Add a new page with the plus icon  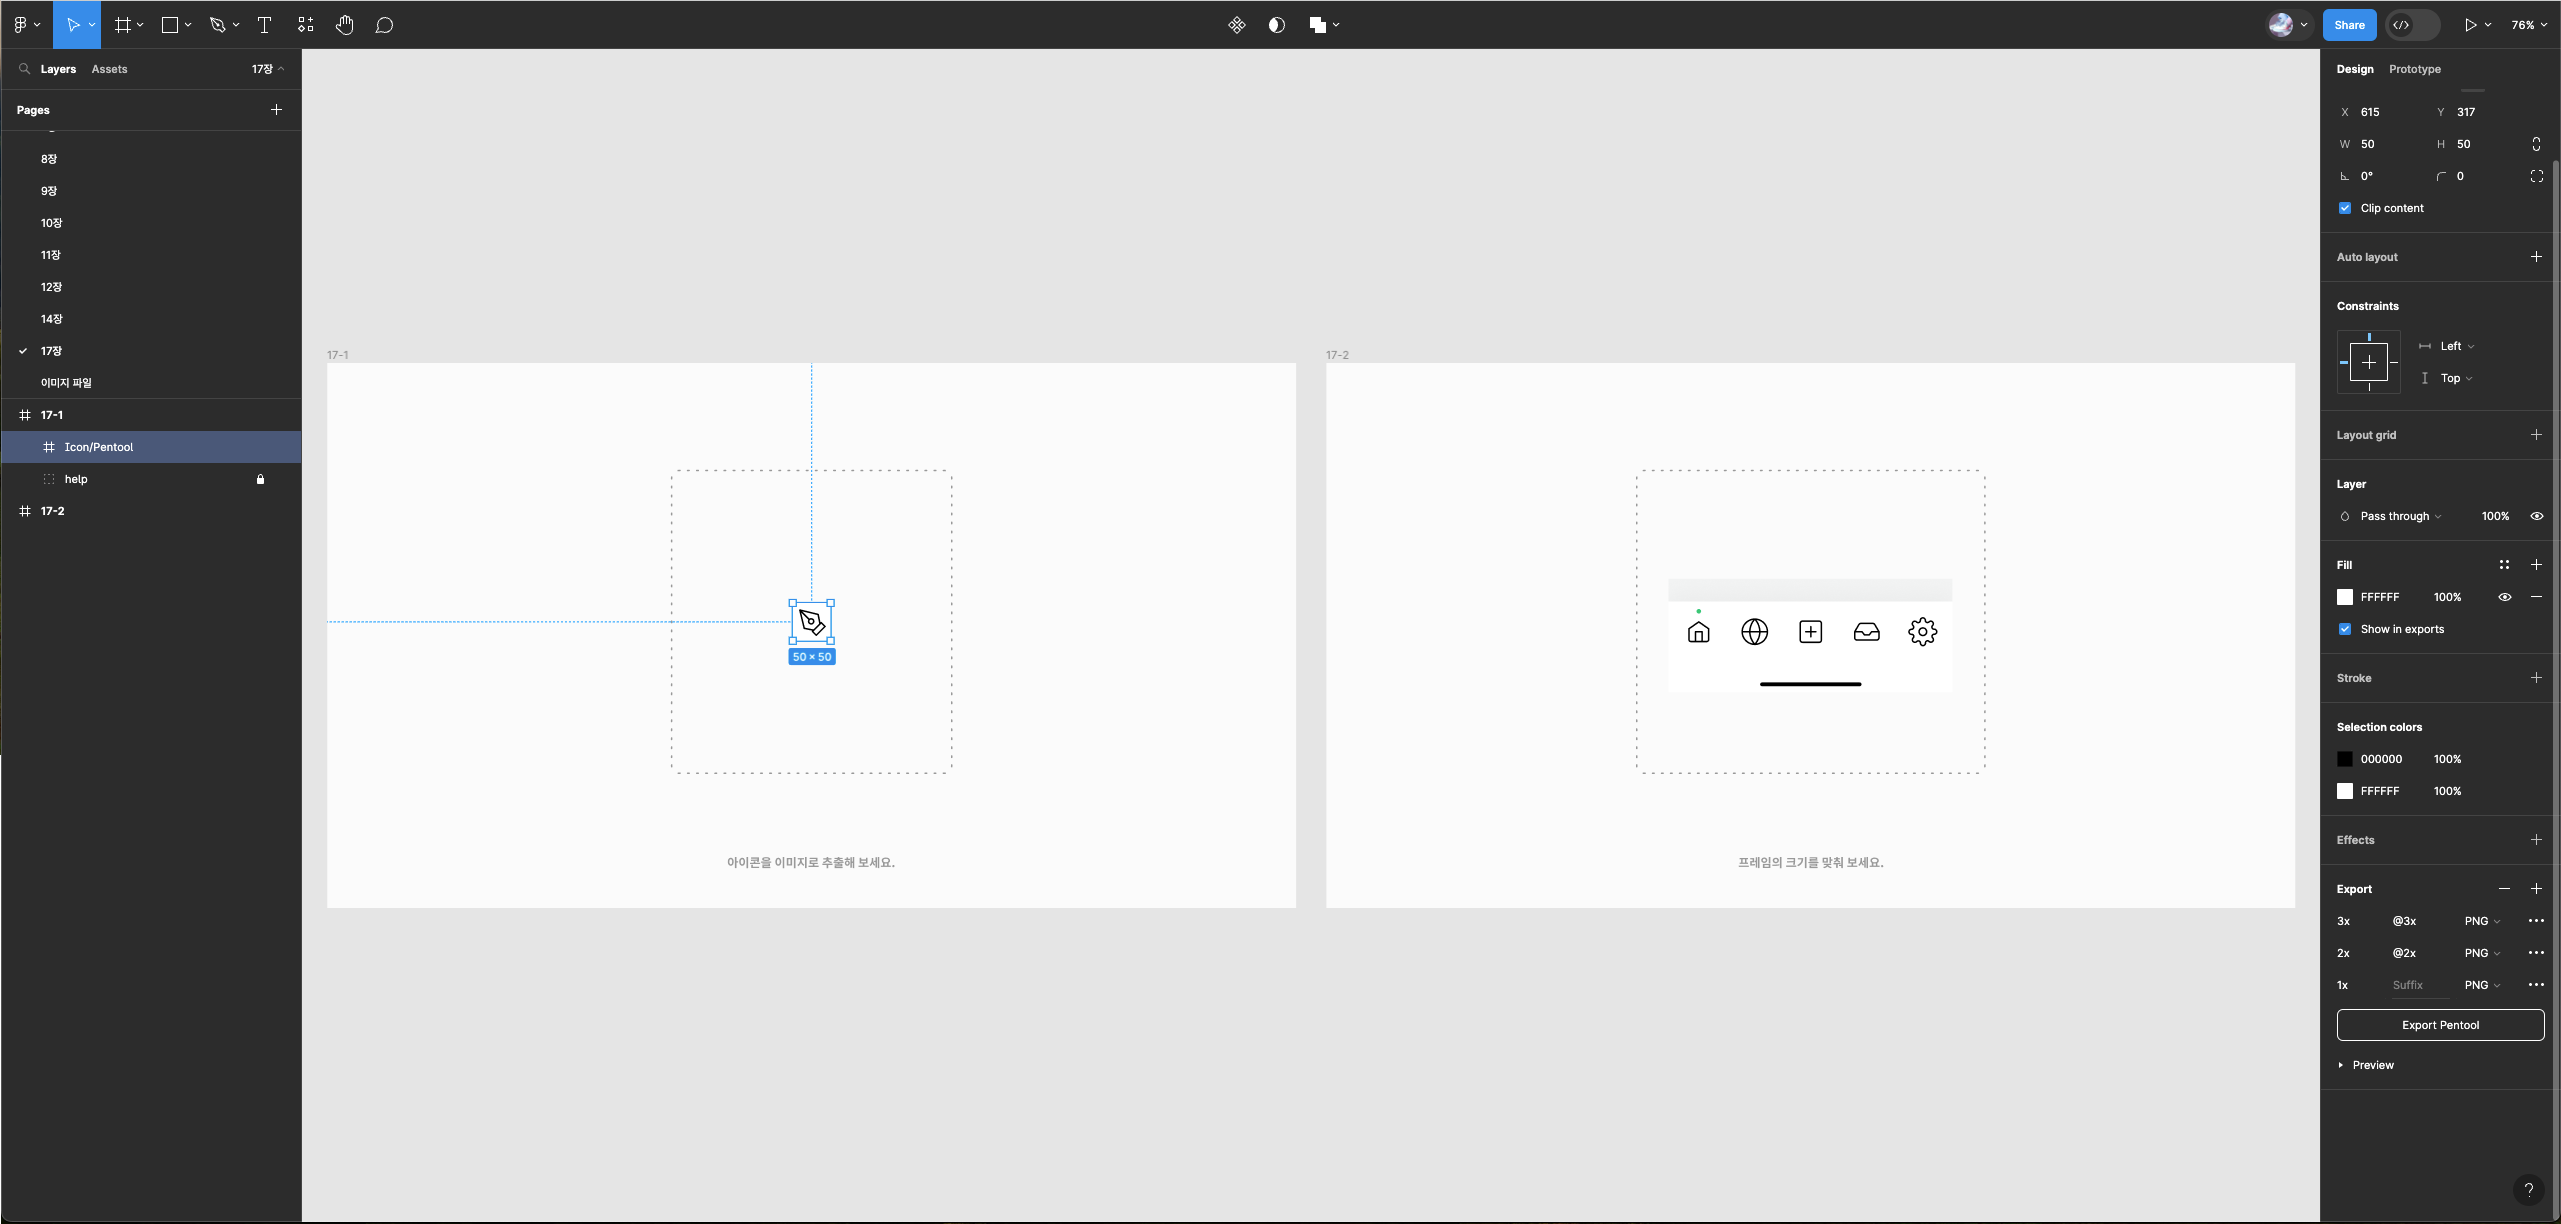click(276, 110)
